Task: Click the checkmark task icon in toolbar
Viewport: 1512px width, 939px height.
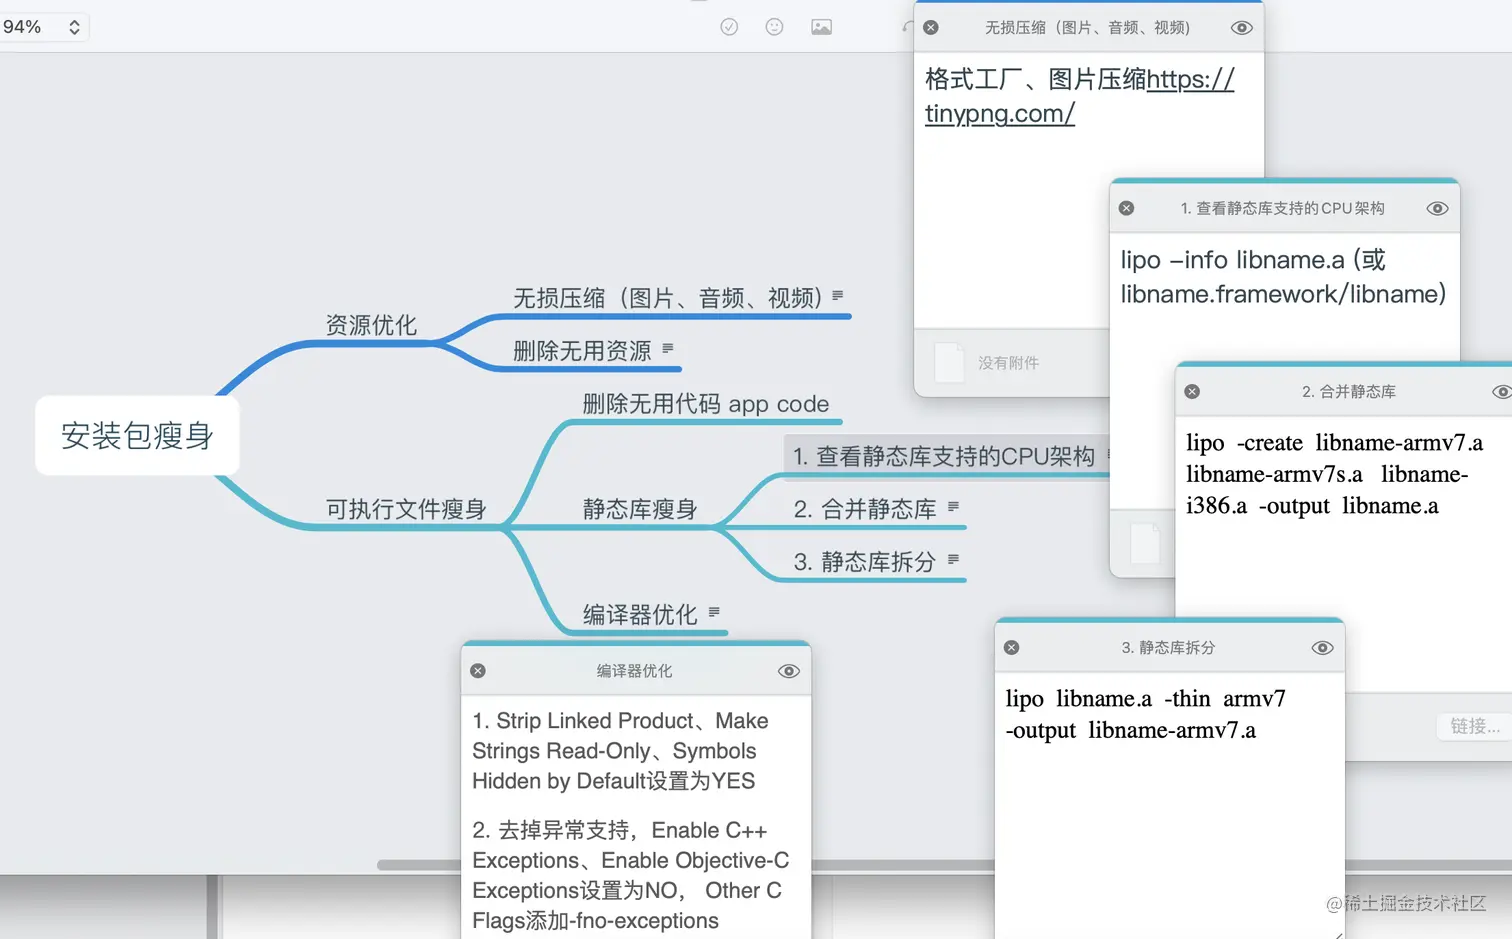Action: [x=729, y=27]
